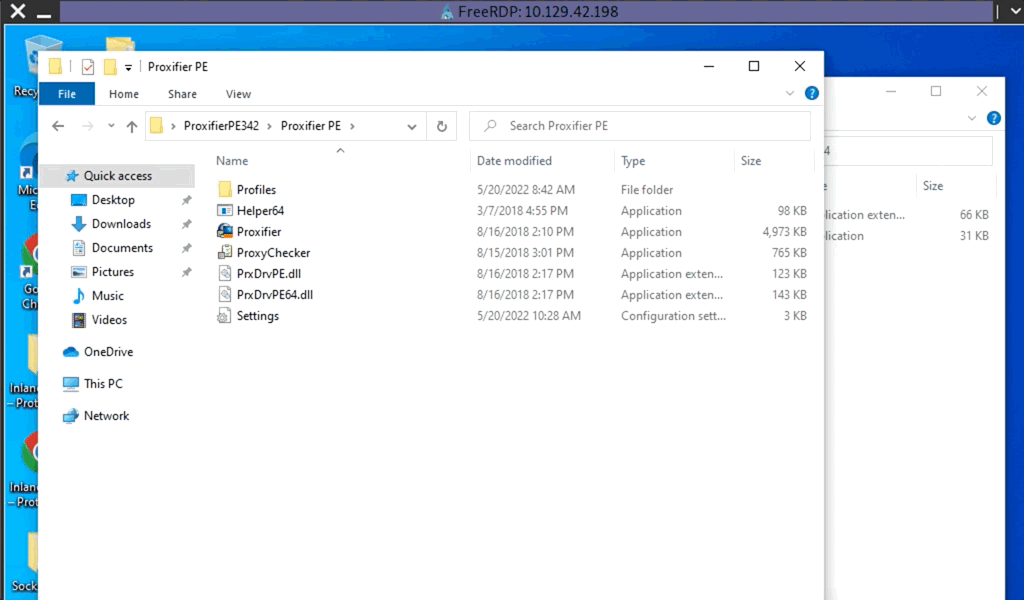This screenshot has width=1024, height=600.
Task: Open the Profiles folder
Action: [x=256, y=190]
